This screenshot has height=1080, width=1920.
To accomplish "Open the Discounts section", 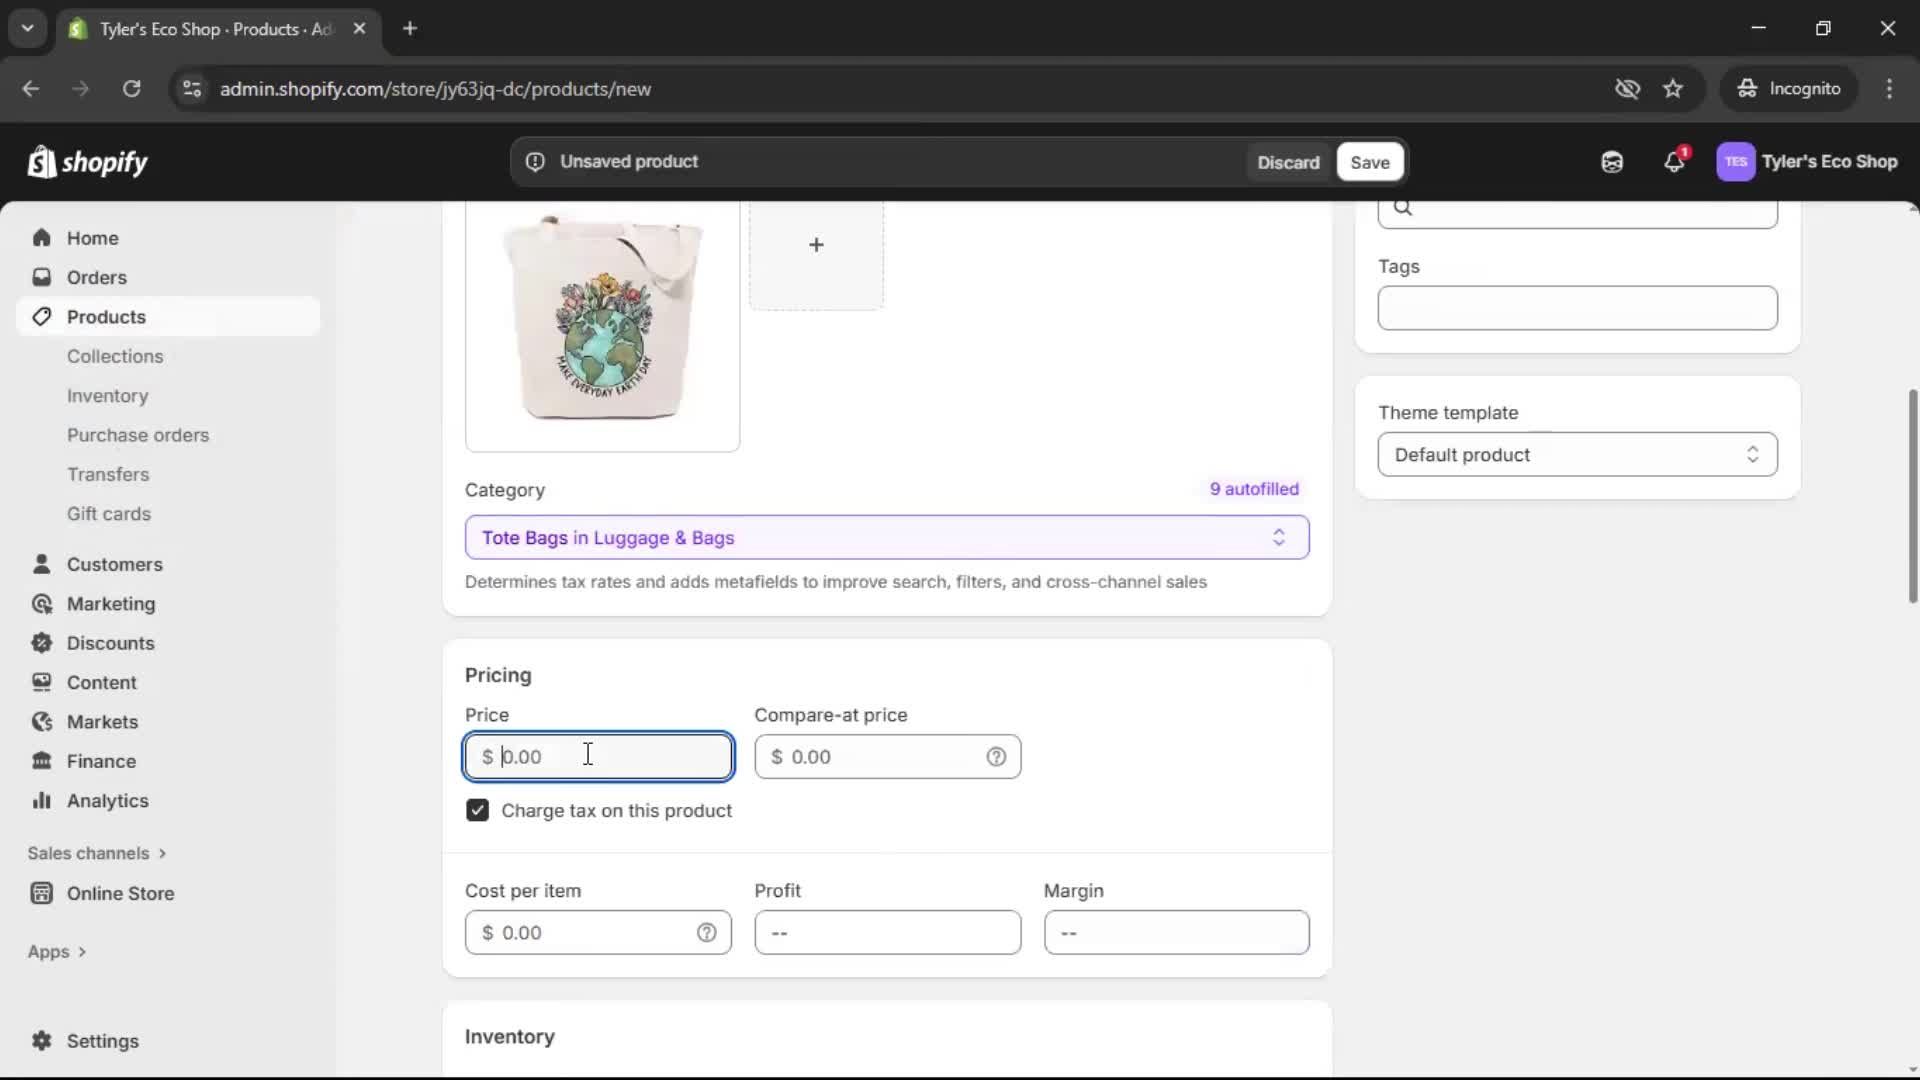I will tap(111, 643).
